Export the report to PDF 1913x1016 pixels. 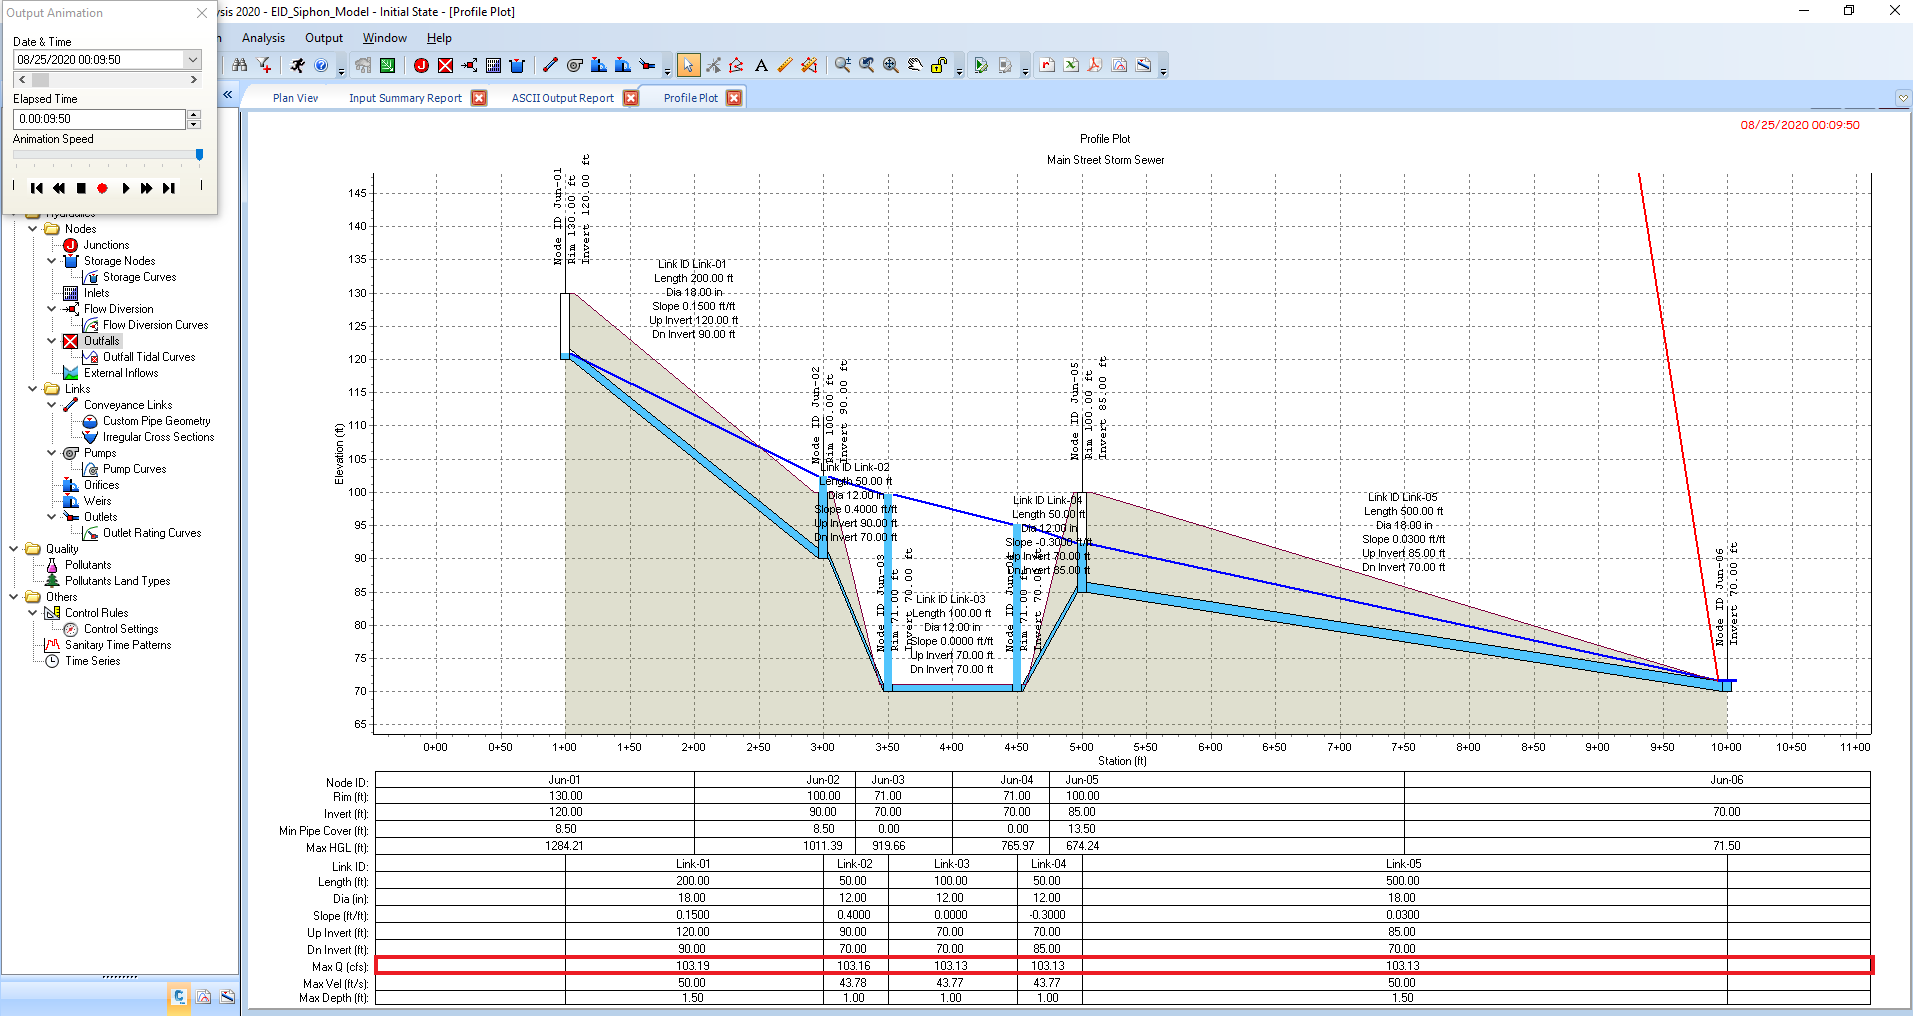(x=1094, y=64)
